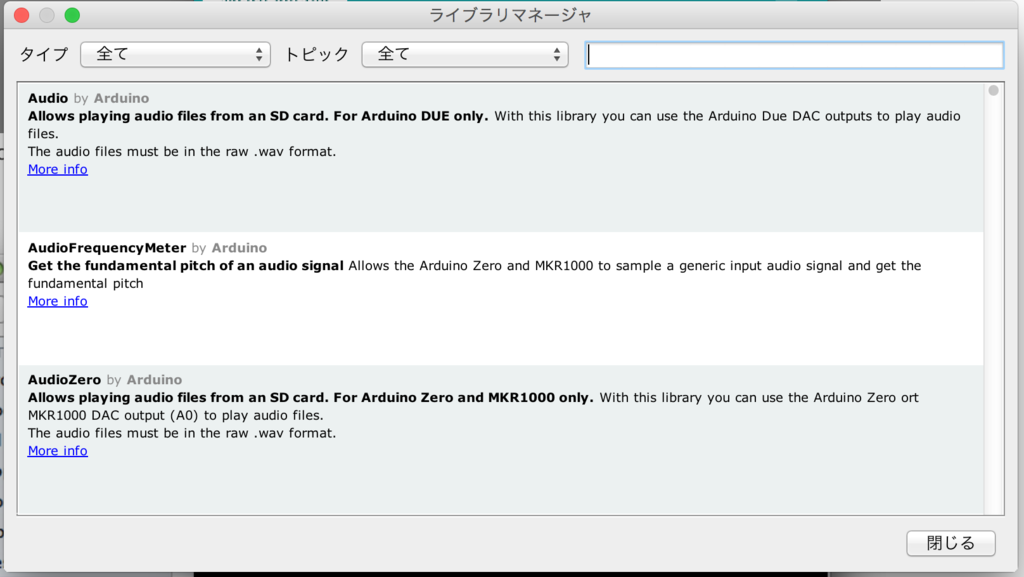Click the タイプ label
The width and height of the screenshot is (1024, 577).
(x=44, y=54)
